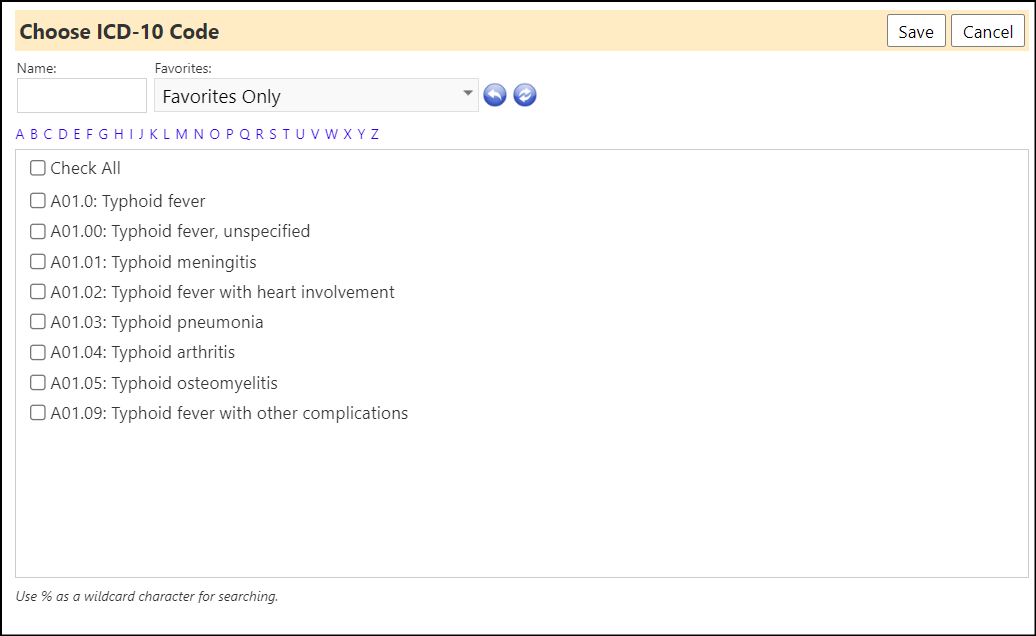Check A01.02 Typhoid fever with heart involvement

(x=38, y=291)
